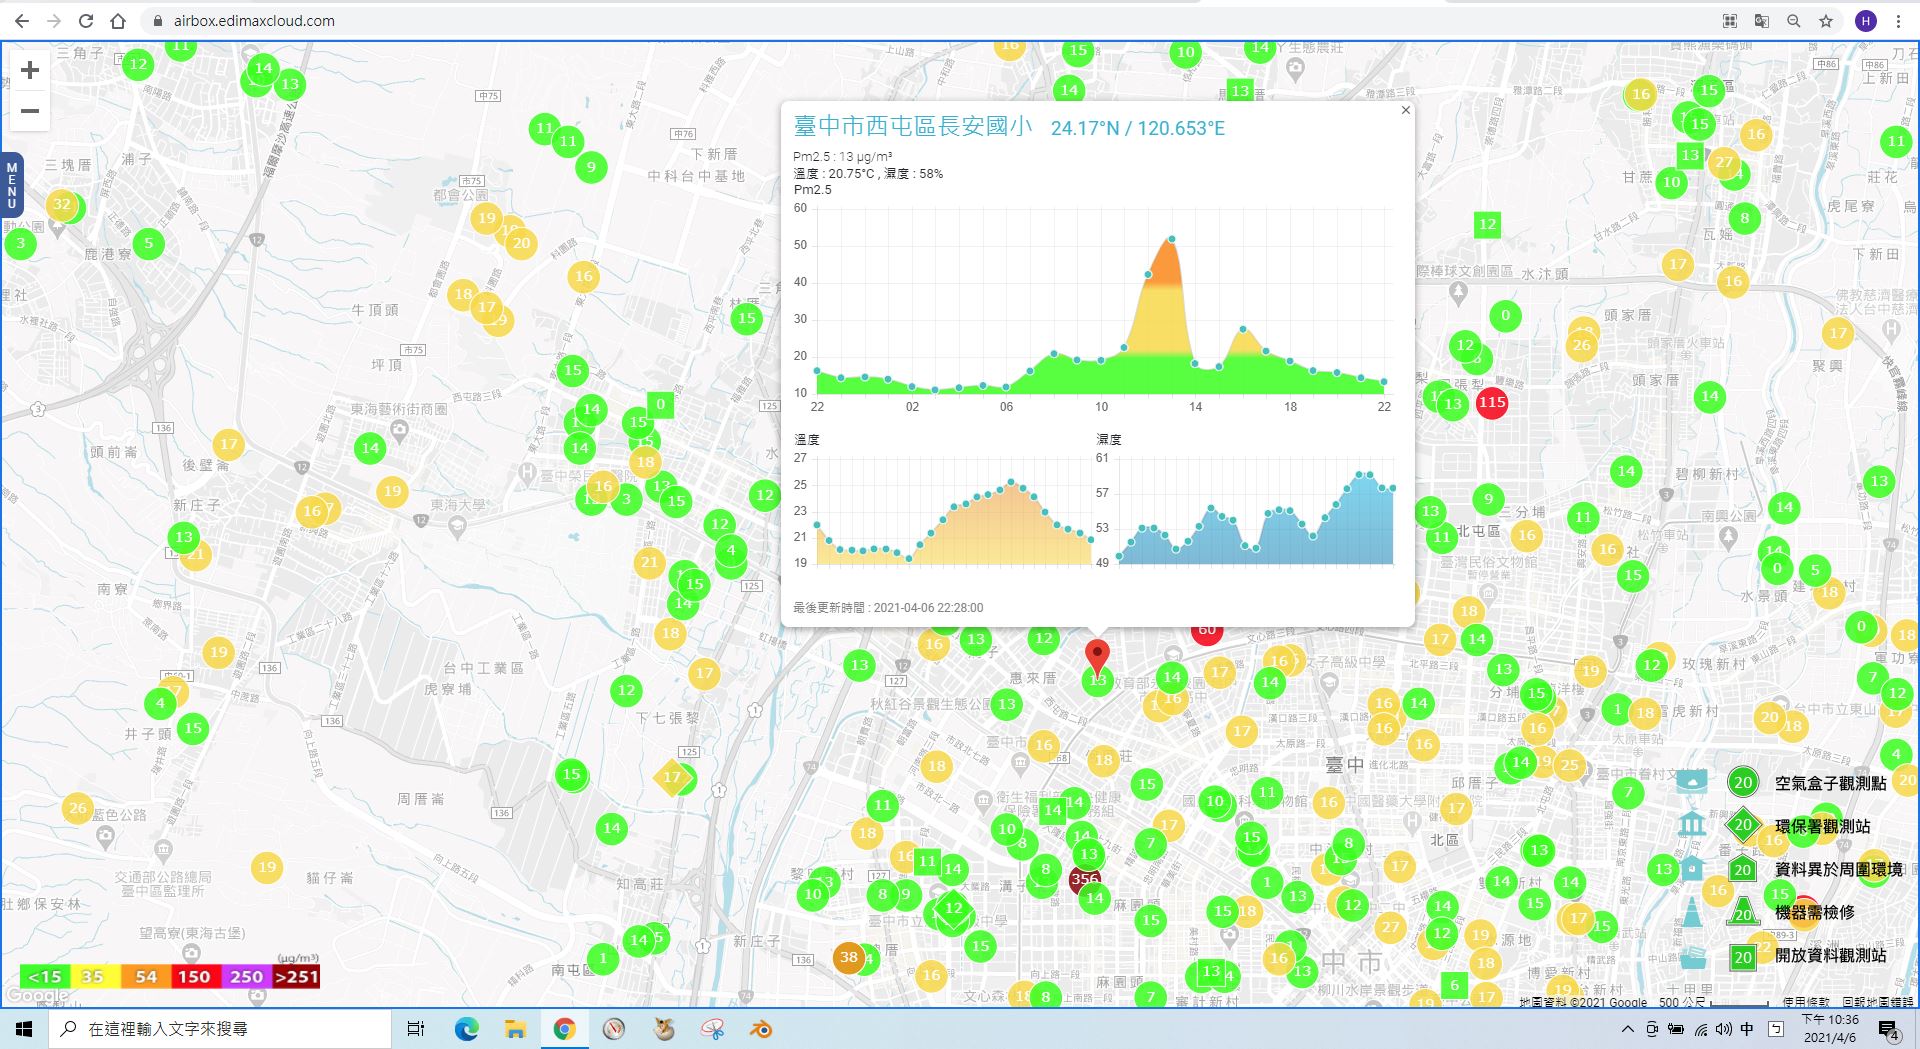Select the orange 38 sensor marker
Screen dimensions: 1920x1049
tap(848, 957)
